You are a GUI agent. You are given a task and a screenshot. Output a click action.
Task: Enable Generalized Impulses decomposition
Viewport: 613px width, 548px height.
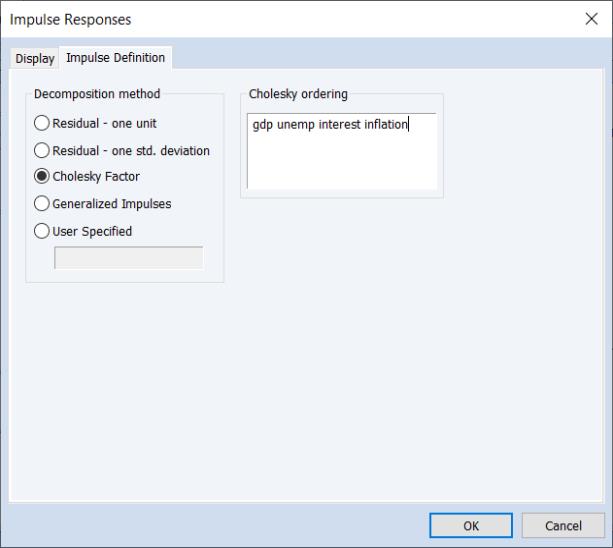point(42,204)
